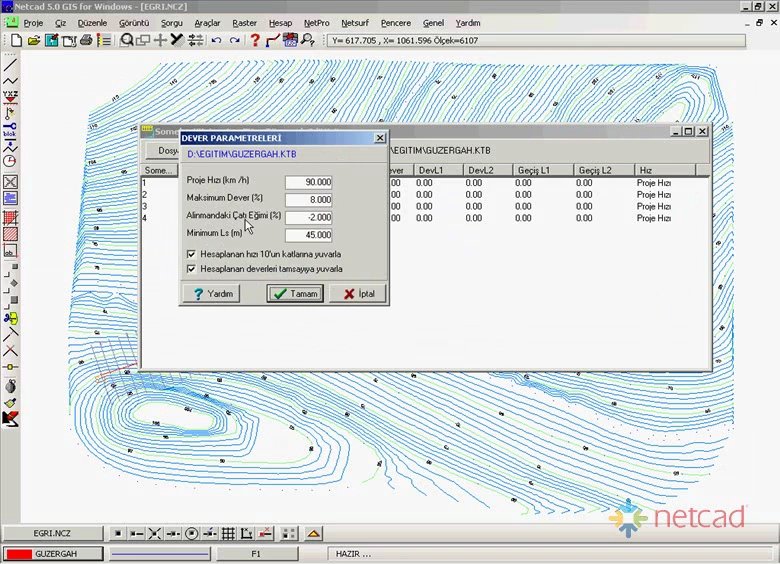The image size is (780, 564).
Task: Open a file with the folder icon
Action: coord(33,41)
